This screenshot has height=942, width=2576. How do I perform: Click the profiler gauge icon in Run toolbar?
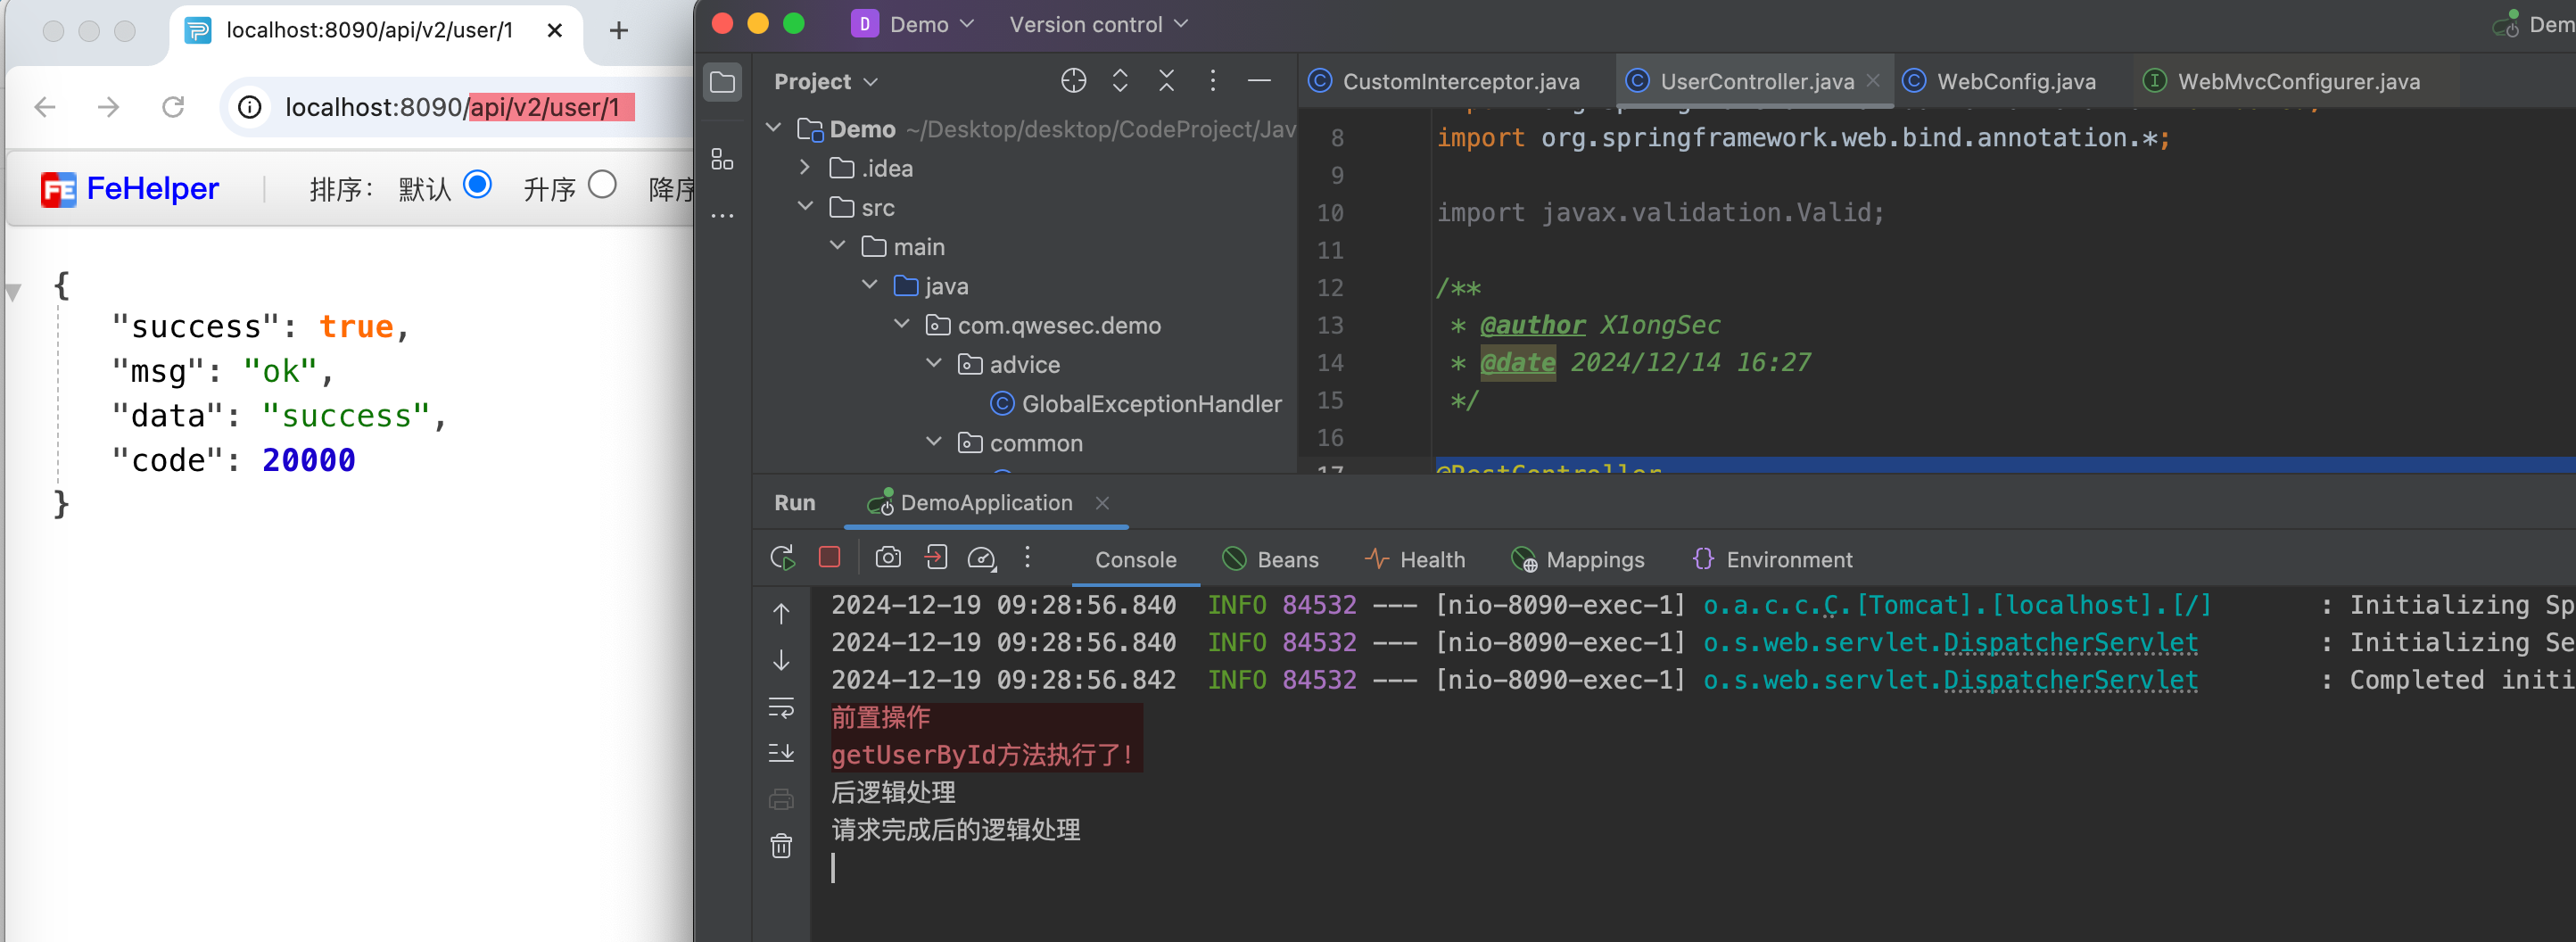[x=982, y=558]
